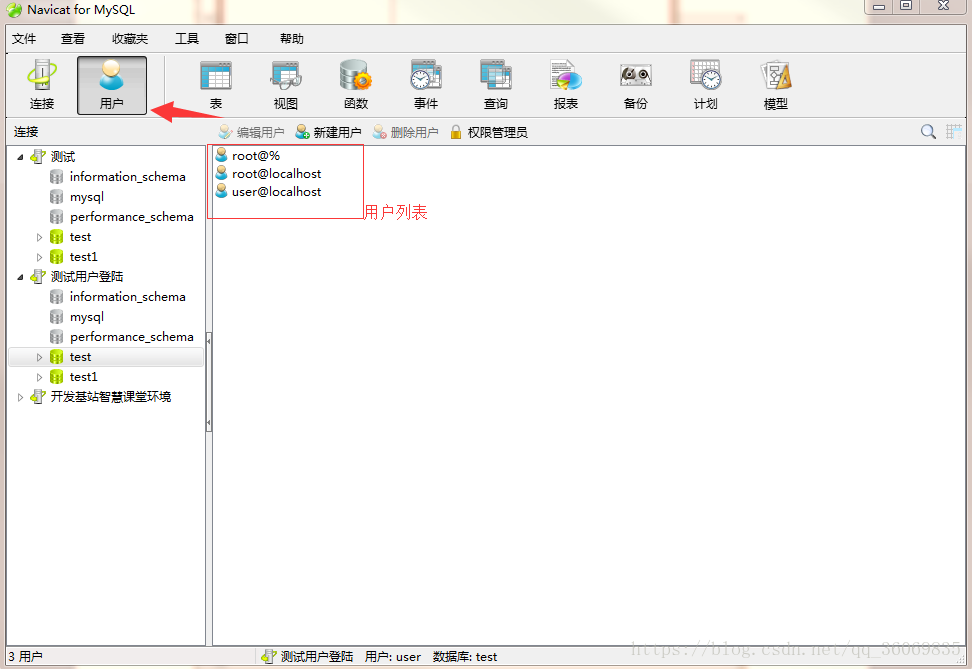Click the root@localhost user icon
Viewport: 972px width, 669px height.
point(221,173)
